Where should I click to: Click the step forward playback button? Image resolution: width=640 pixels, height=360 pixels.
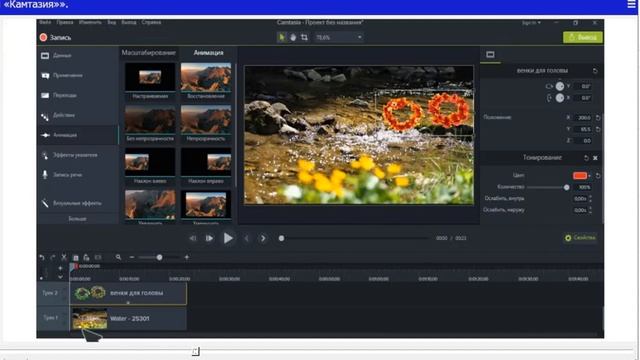coord(209,238)
